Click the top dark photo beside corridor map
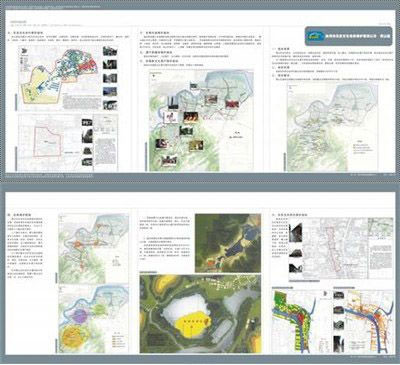This screenshot has width=400, height=365. (295, 232)
